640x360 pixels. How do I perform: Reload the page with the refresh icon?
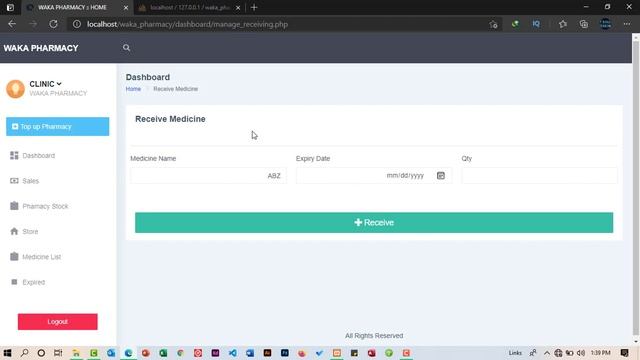tap(53, 24)
